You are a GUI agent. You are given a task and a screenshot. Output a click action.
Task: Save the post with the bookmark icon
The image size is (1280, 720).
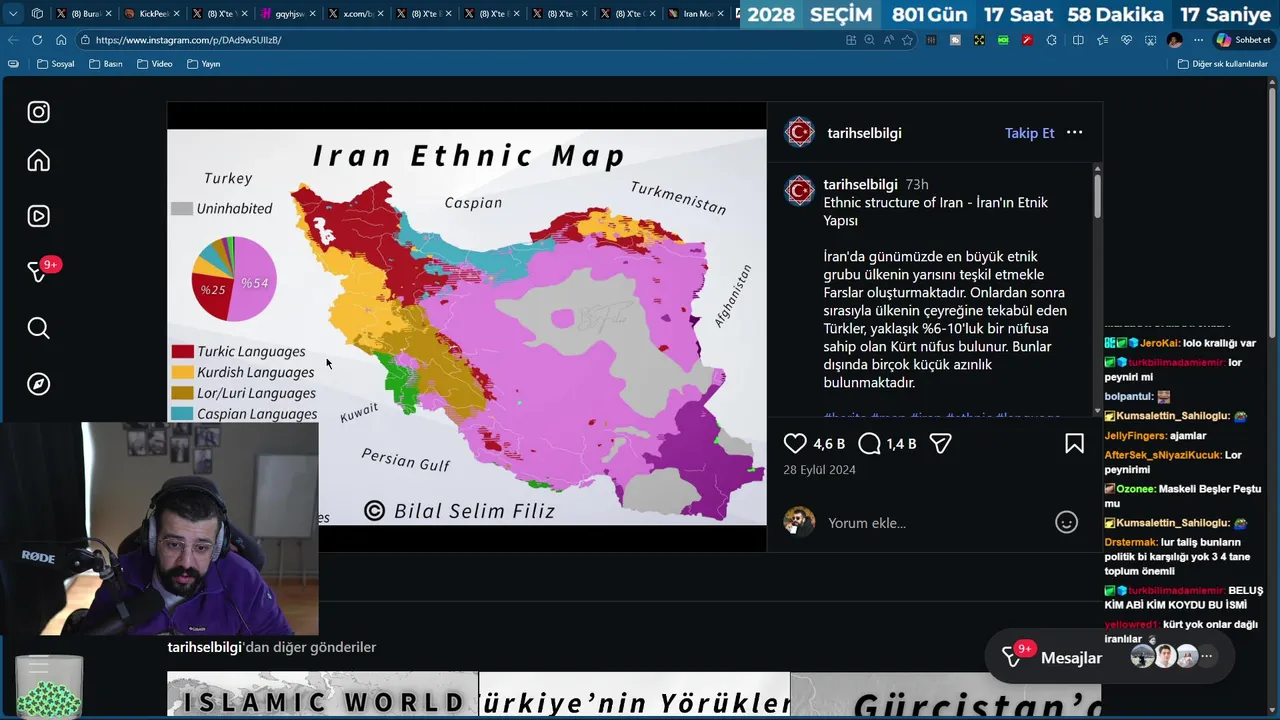1074,443
